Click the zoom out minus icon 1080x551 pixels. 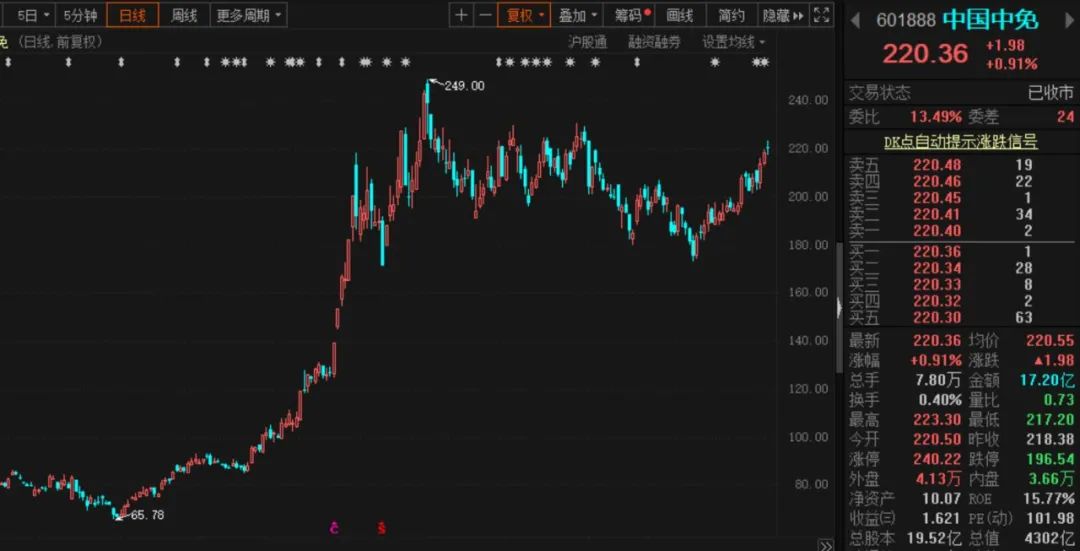pos(485,15)
